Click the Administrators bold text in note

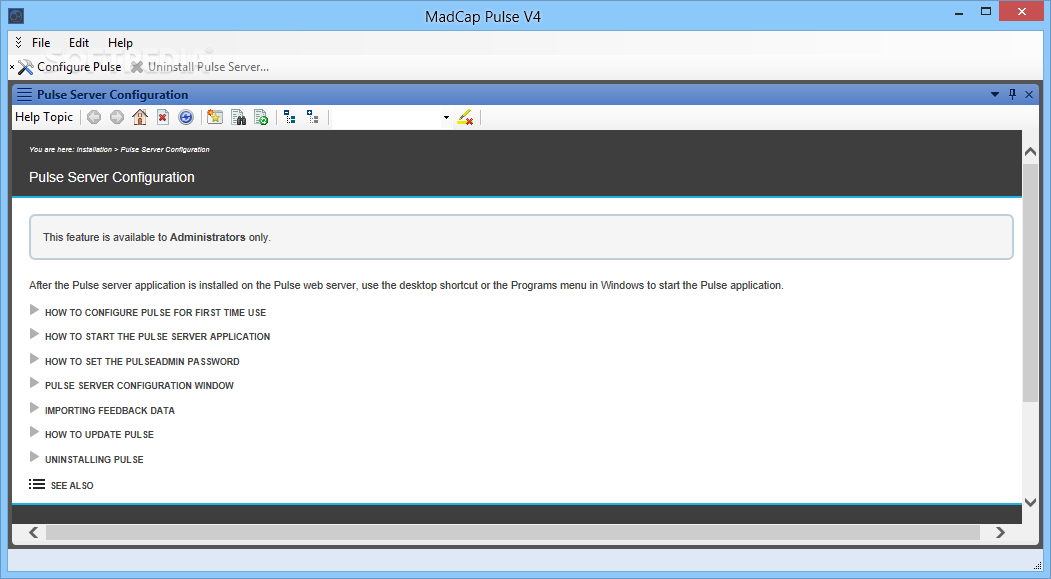tap(208, 237)
